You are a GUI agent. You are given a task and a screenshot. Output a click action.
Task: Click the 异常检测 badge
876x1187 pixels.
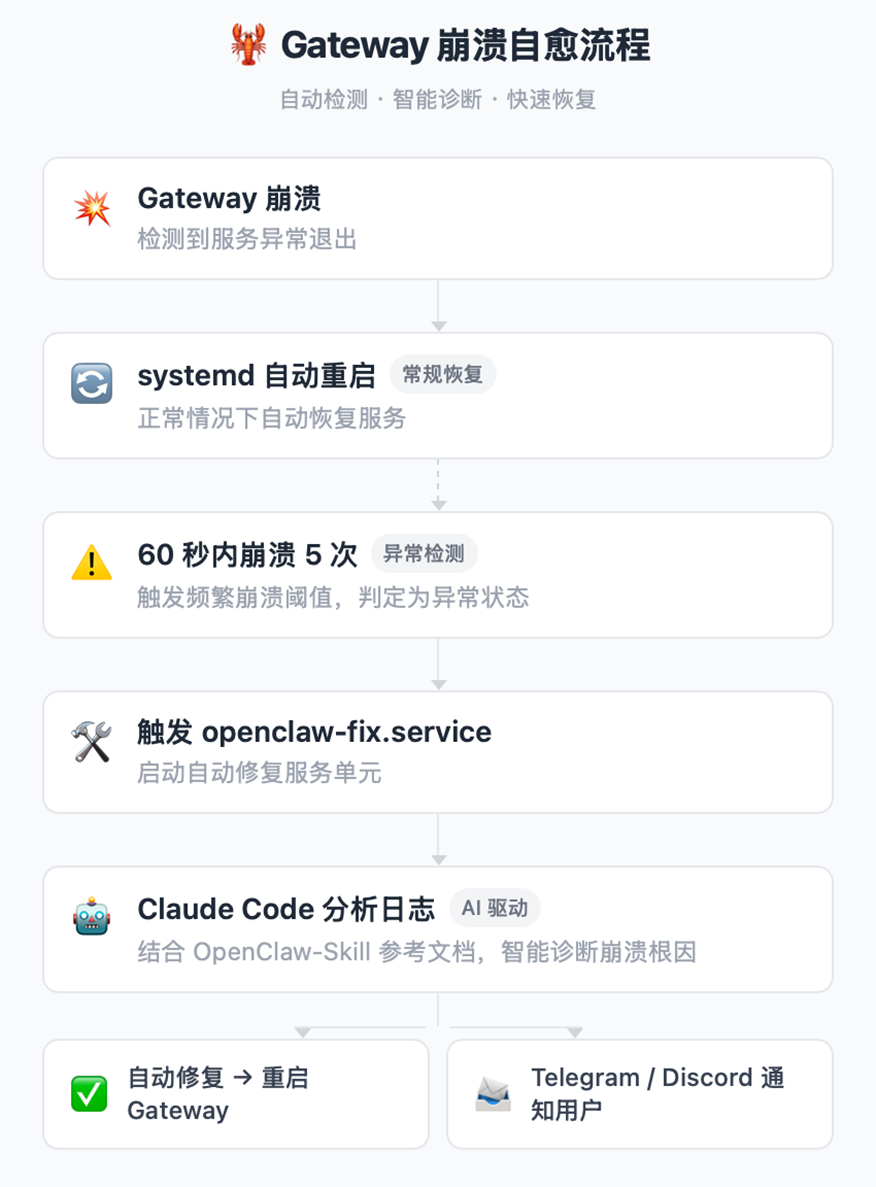tap(424, 553)
